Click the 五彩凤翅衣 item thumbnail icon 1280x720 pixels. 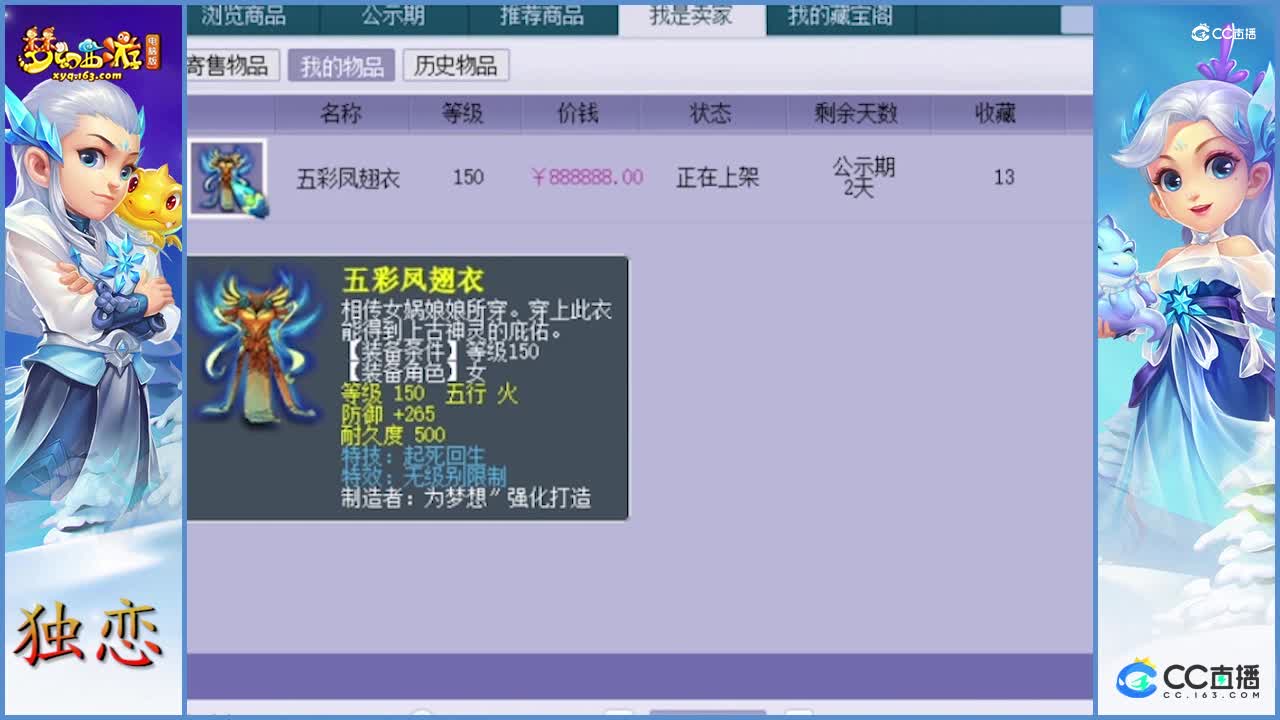228,177
